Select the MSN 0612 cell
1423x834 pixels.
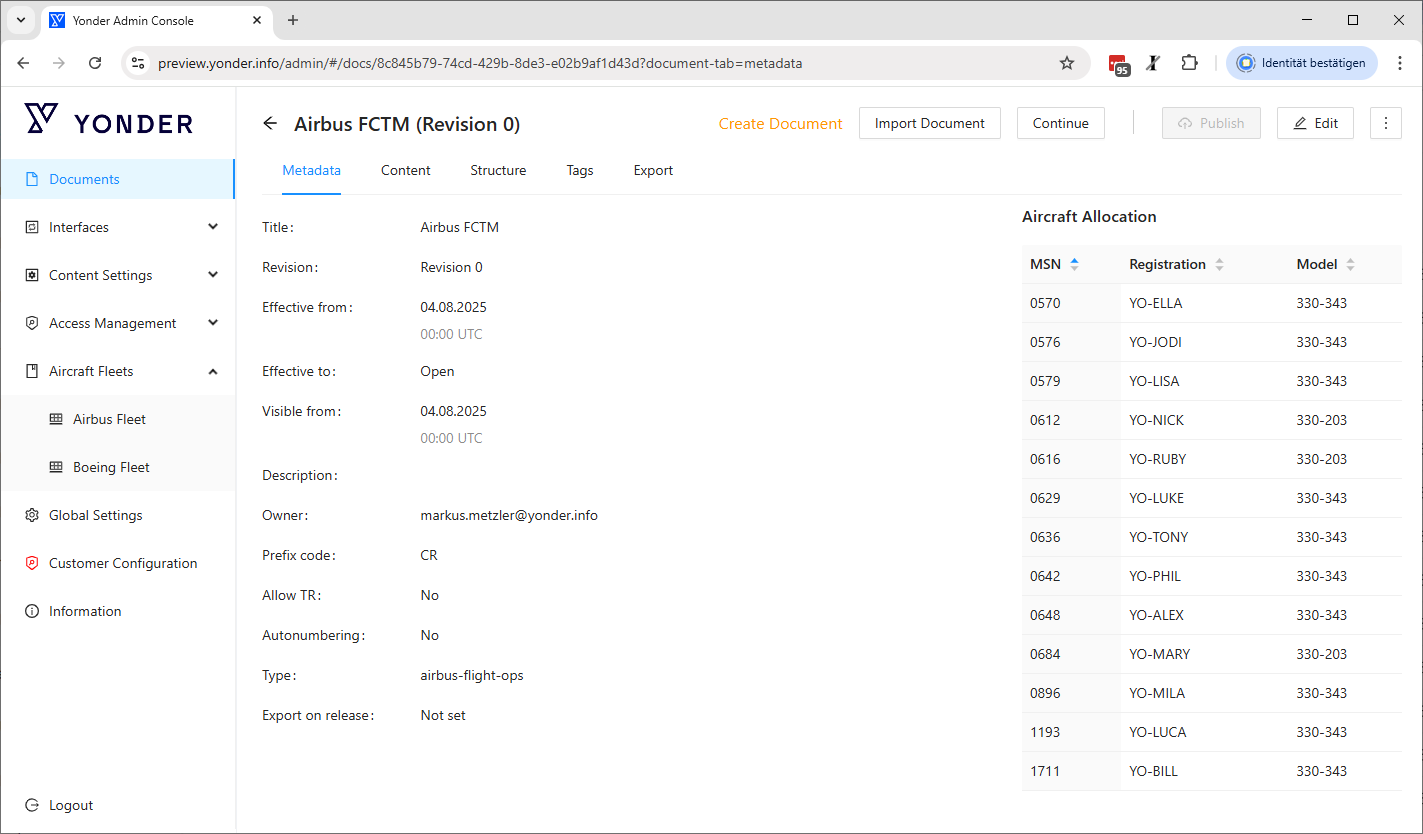1071,420
